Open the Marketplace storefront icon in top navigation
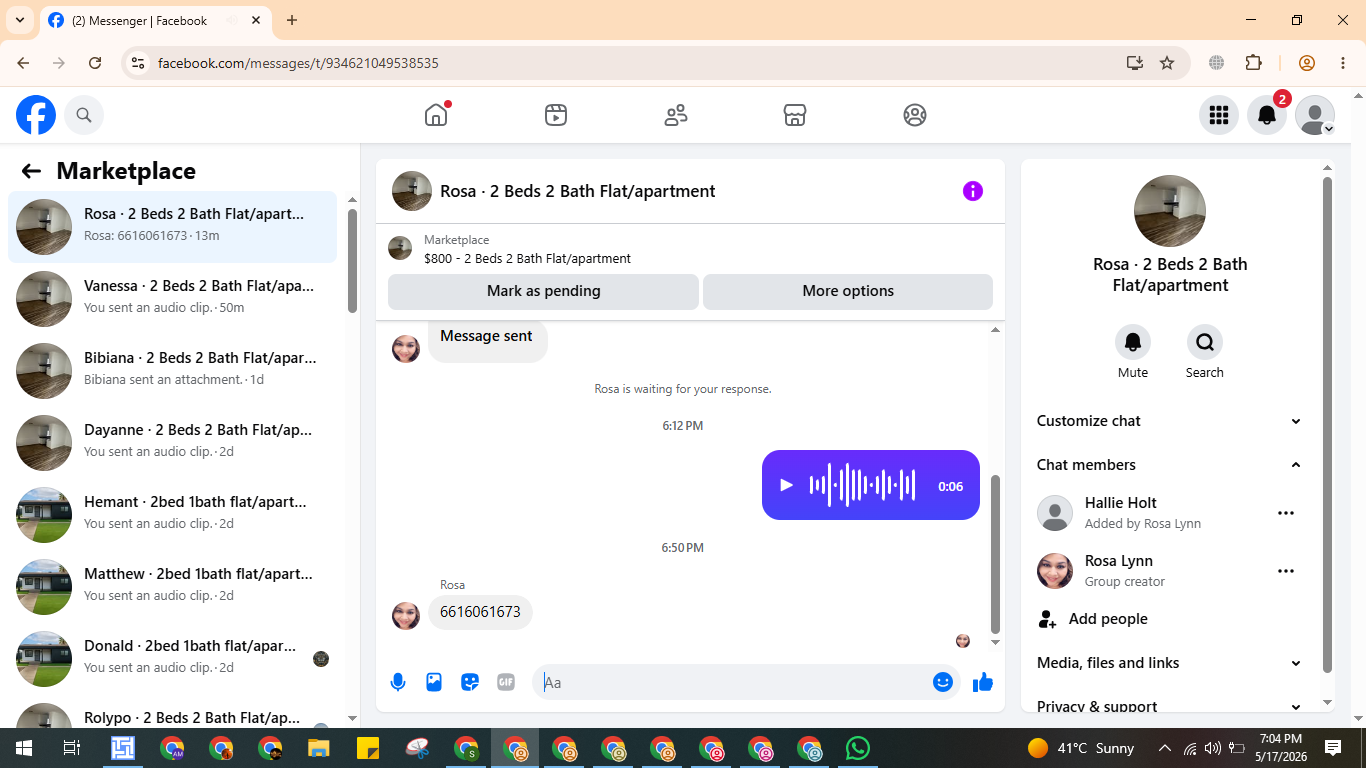 tap(795, 115)
